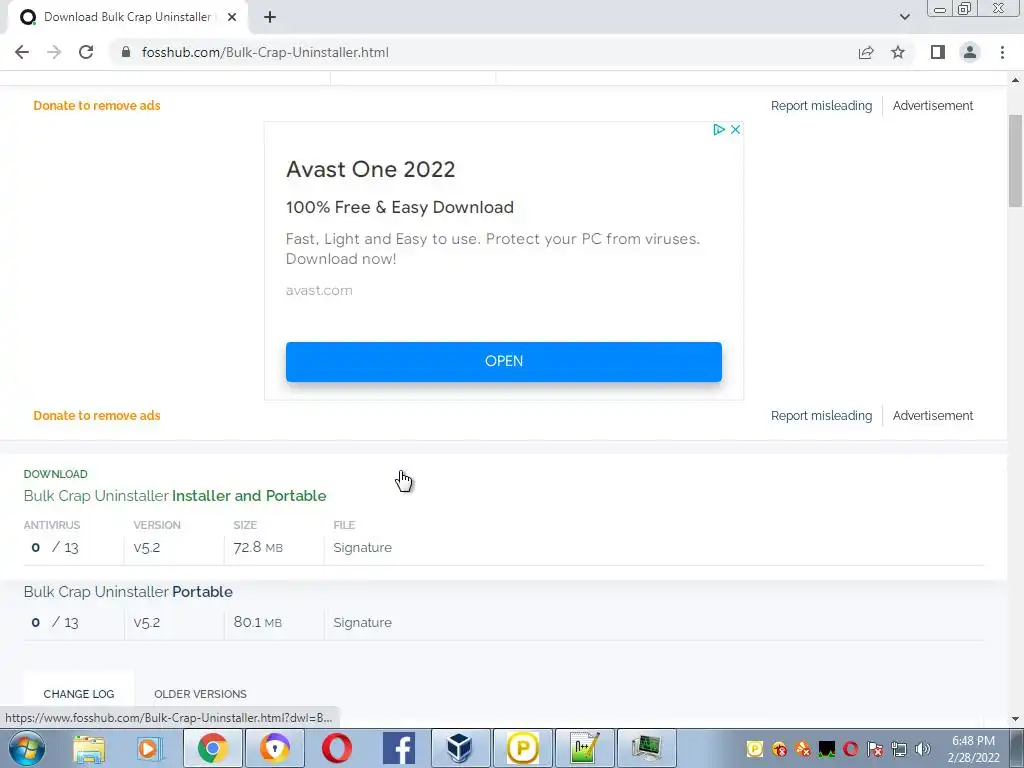Open the yellow P app in taskbar

(x=522, y=748)
